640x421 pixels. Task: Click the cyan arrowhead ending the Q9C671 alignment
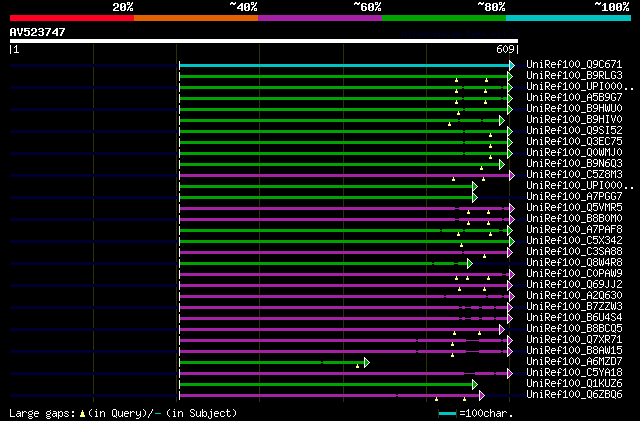tap(512, 65)
